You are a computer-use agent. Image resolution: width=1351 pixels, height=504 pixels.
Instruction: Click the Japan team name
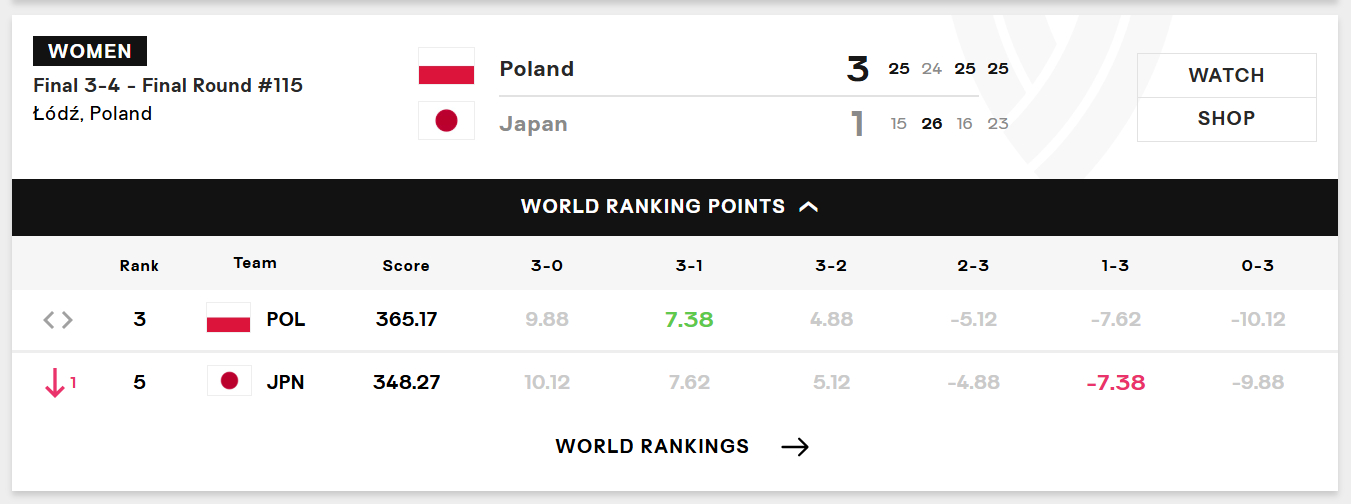pos(534,124)
